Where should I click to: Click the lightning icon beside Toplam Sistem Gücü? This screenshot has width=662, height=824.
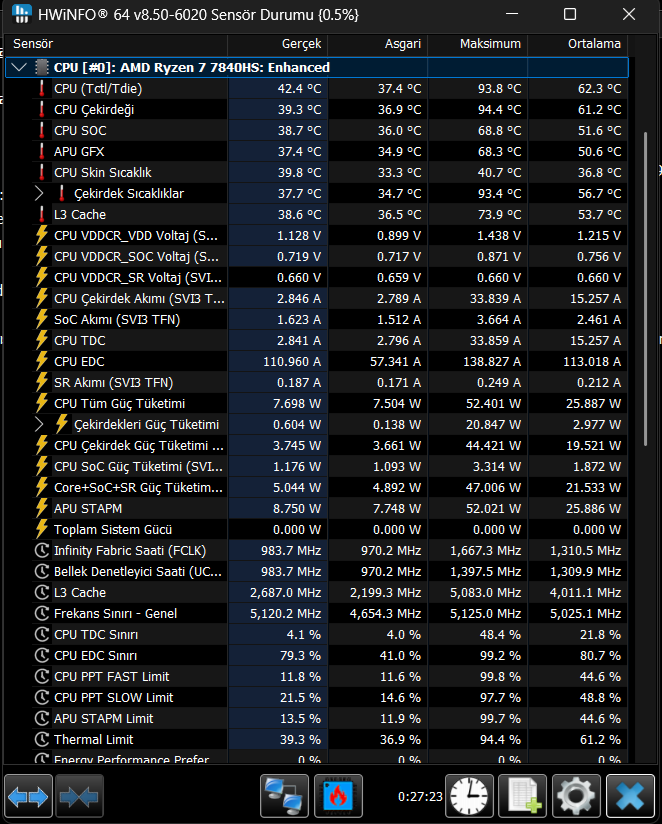tap(42, 530)
